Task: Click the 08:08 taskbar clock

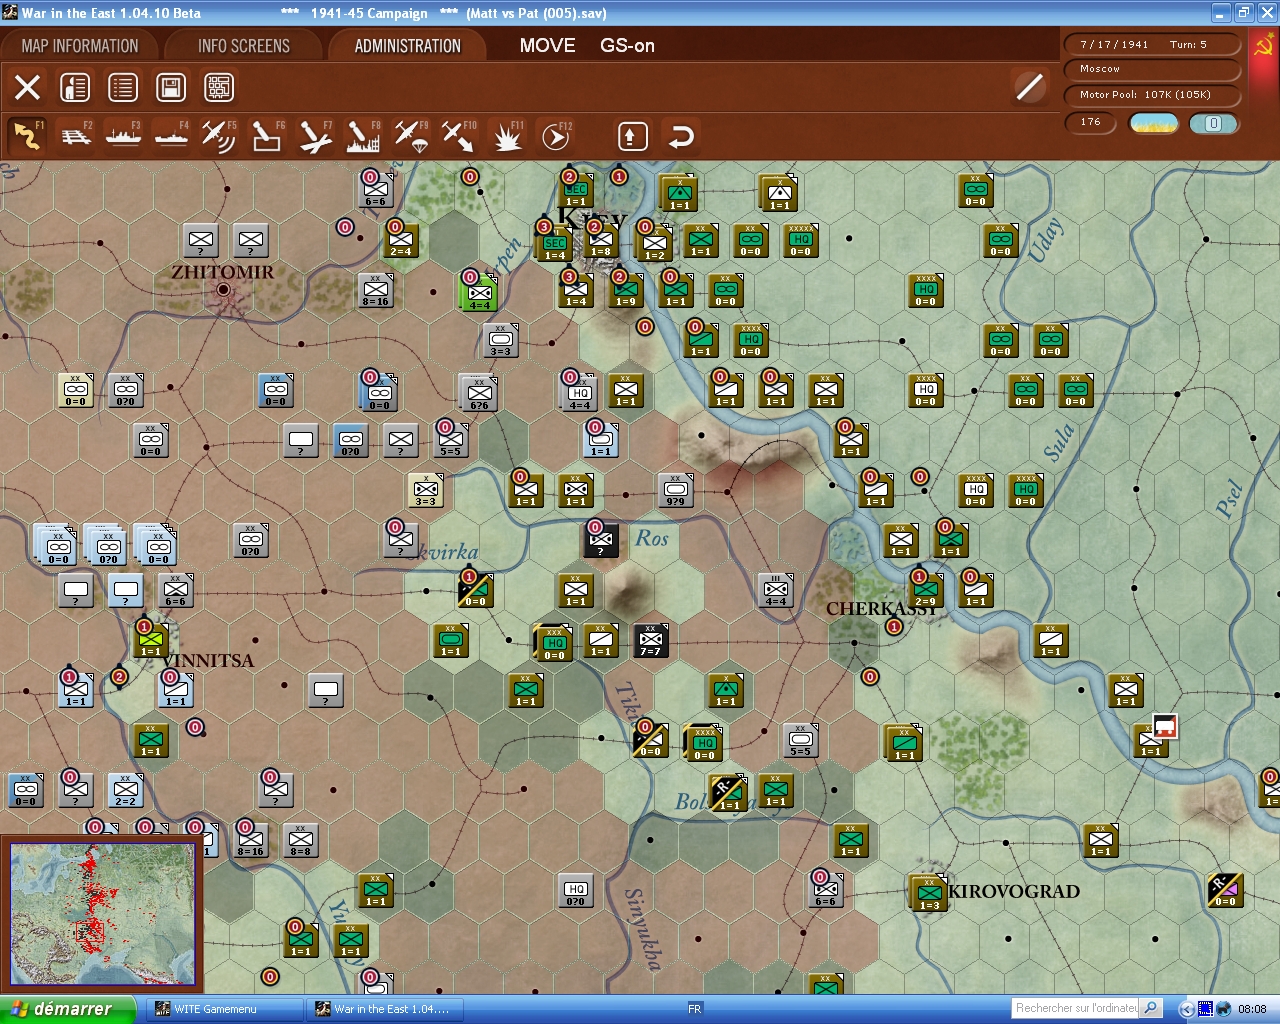Action: tap(1252, 1009)
